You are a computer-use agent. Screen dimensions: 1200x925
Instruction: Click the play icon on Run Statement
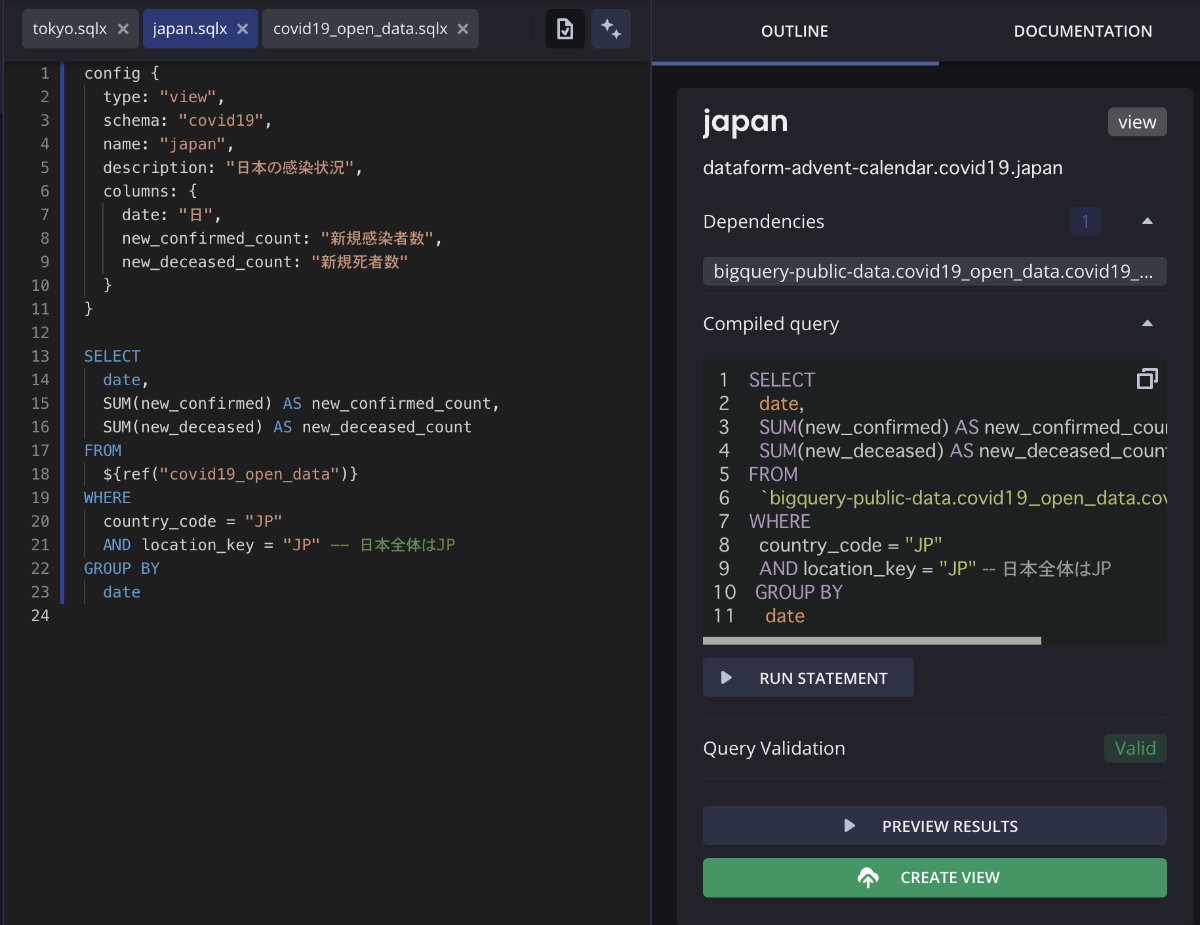click(727, 678)
